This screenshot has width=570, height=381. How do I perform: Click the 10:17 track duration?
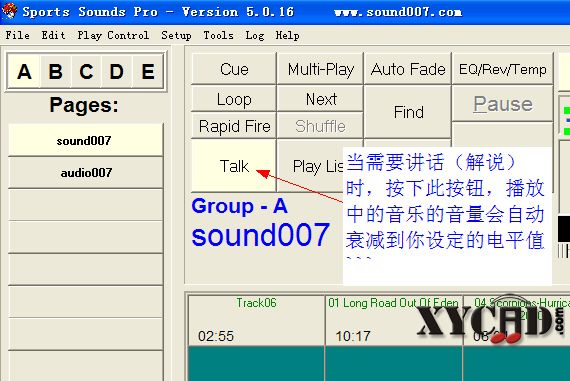(x=353, y=336)
